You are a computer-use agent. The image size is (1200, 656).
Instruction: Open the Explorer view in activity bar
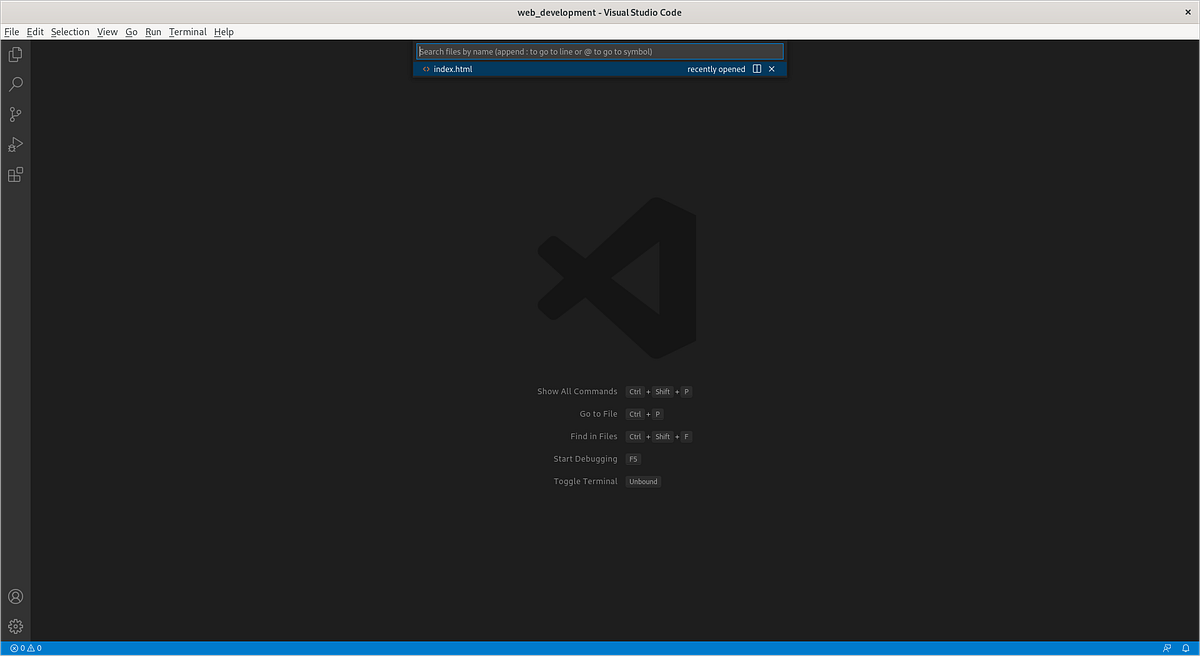15,54
